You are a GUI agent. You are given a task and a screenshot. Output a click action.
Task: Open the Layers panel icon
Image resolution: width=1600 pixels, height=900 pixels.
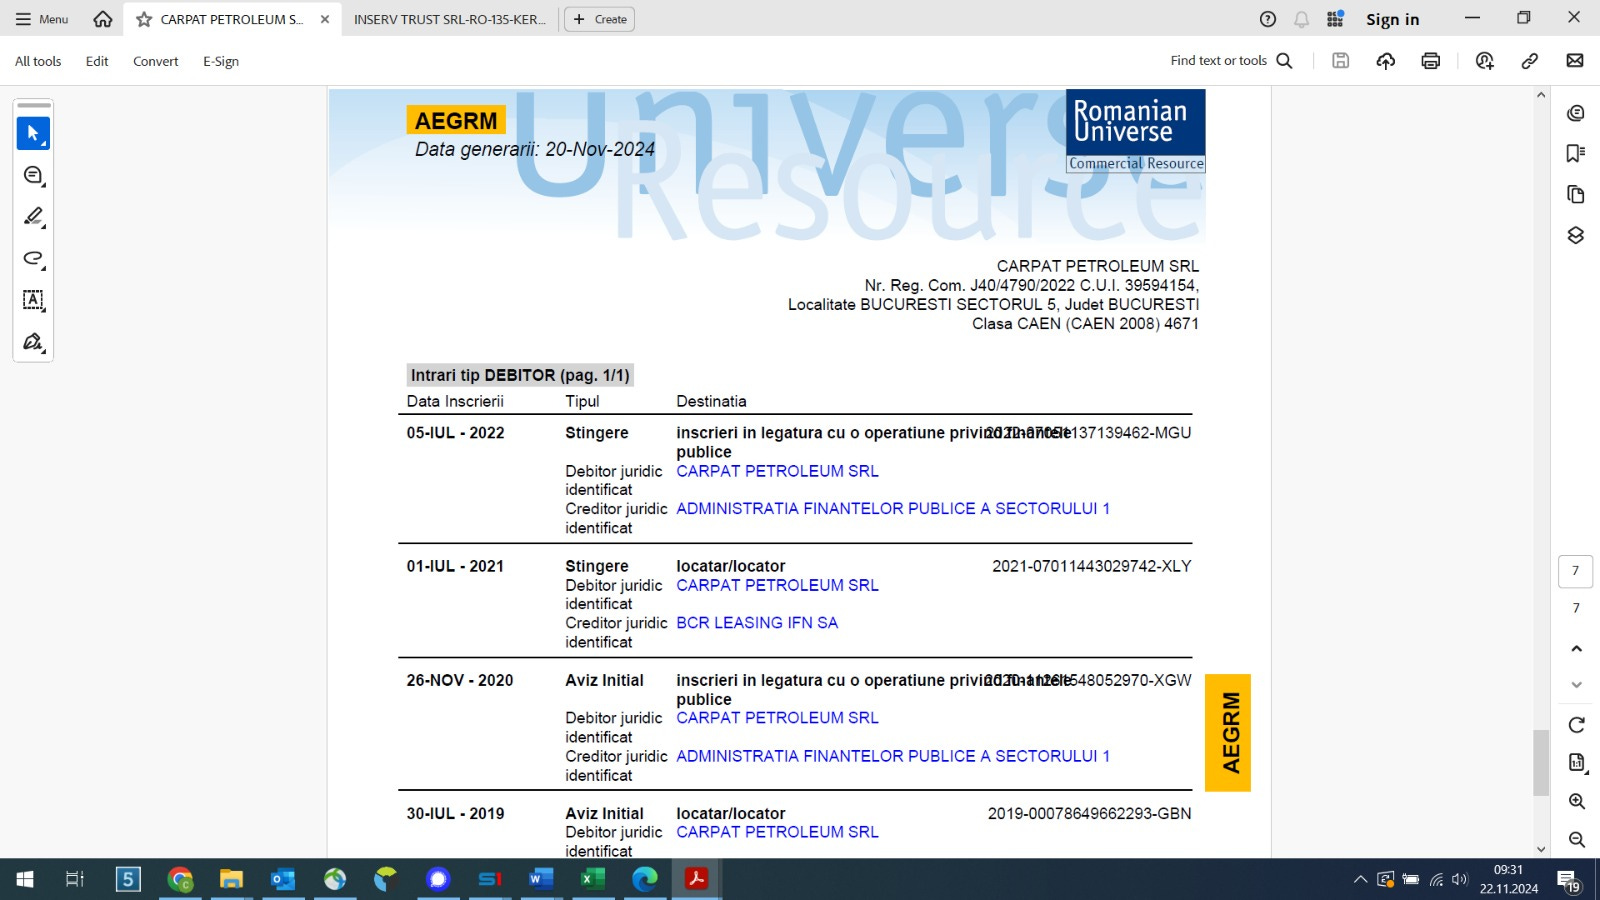pyautogui.click(x=1576, y=235)
